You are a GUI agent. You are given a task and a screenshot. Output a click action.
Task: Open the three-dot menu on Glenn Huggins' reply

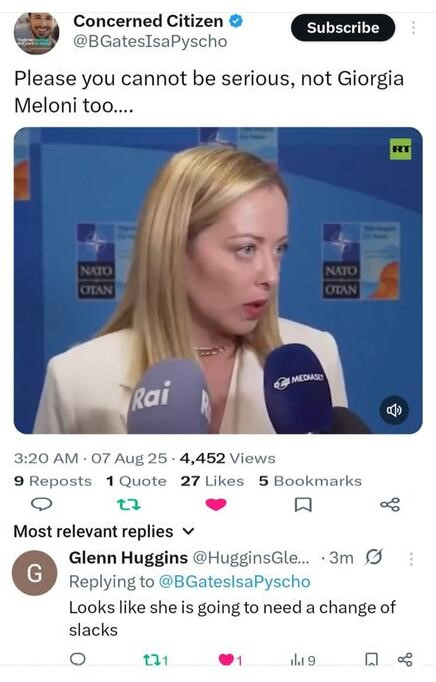click(x=411, y=559)
